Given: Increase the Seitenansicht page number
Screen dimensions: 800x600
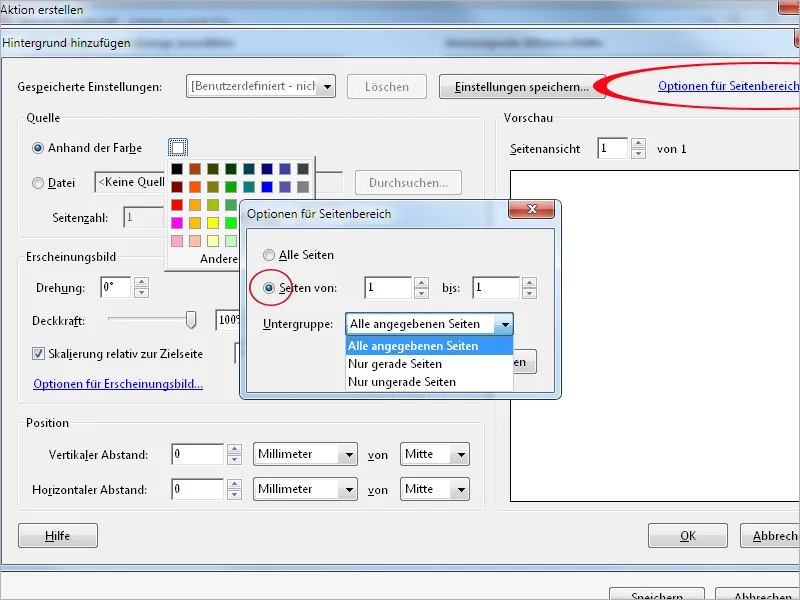Looking at the screenshot, I should pos(638,143).
